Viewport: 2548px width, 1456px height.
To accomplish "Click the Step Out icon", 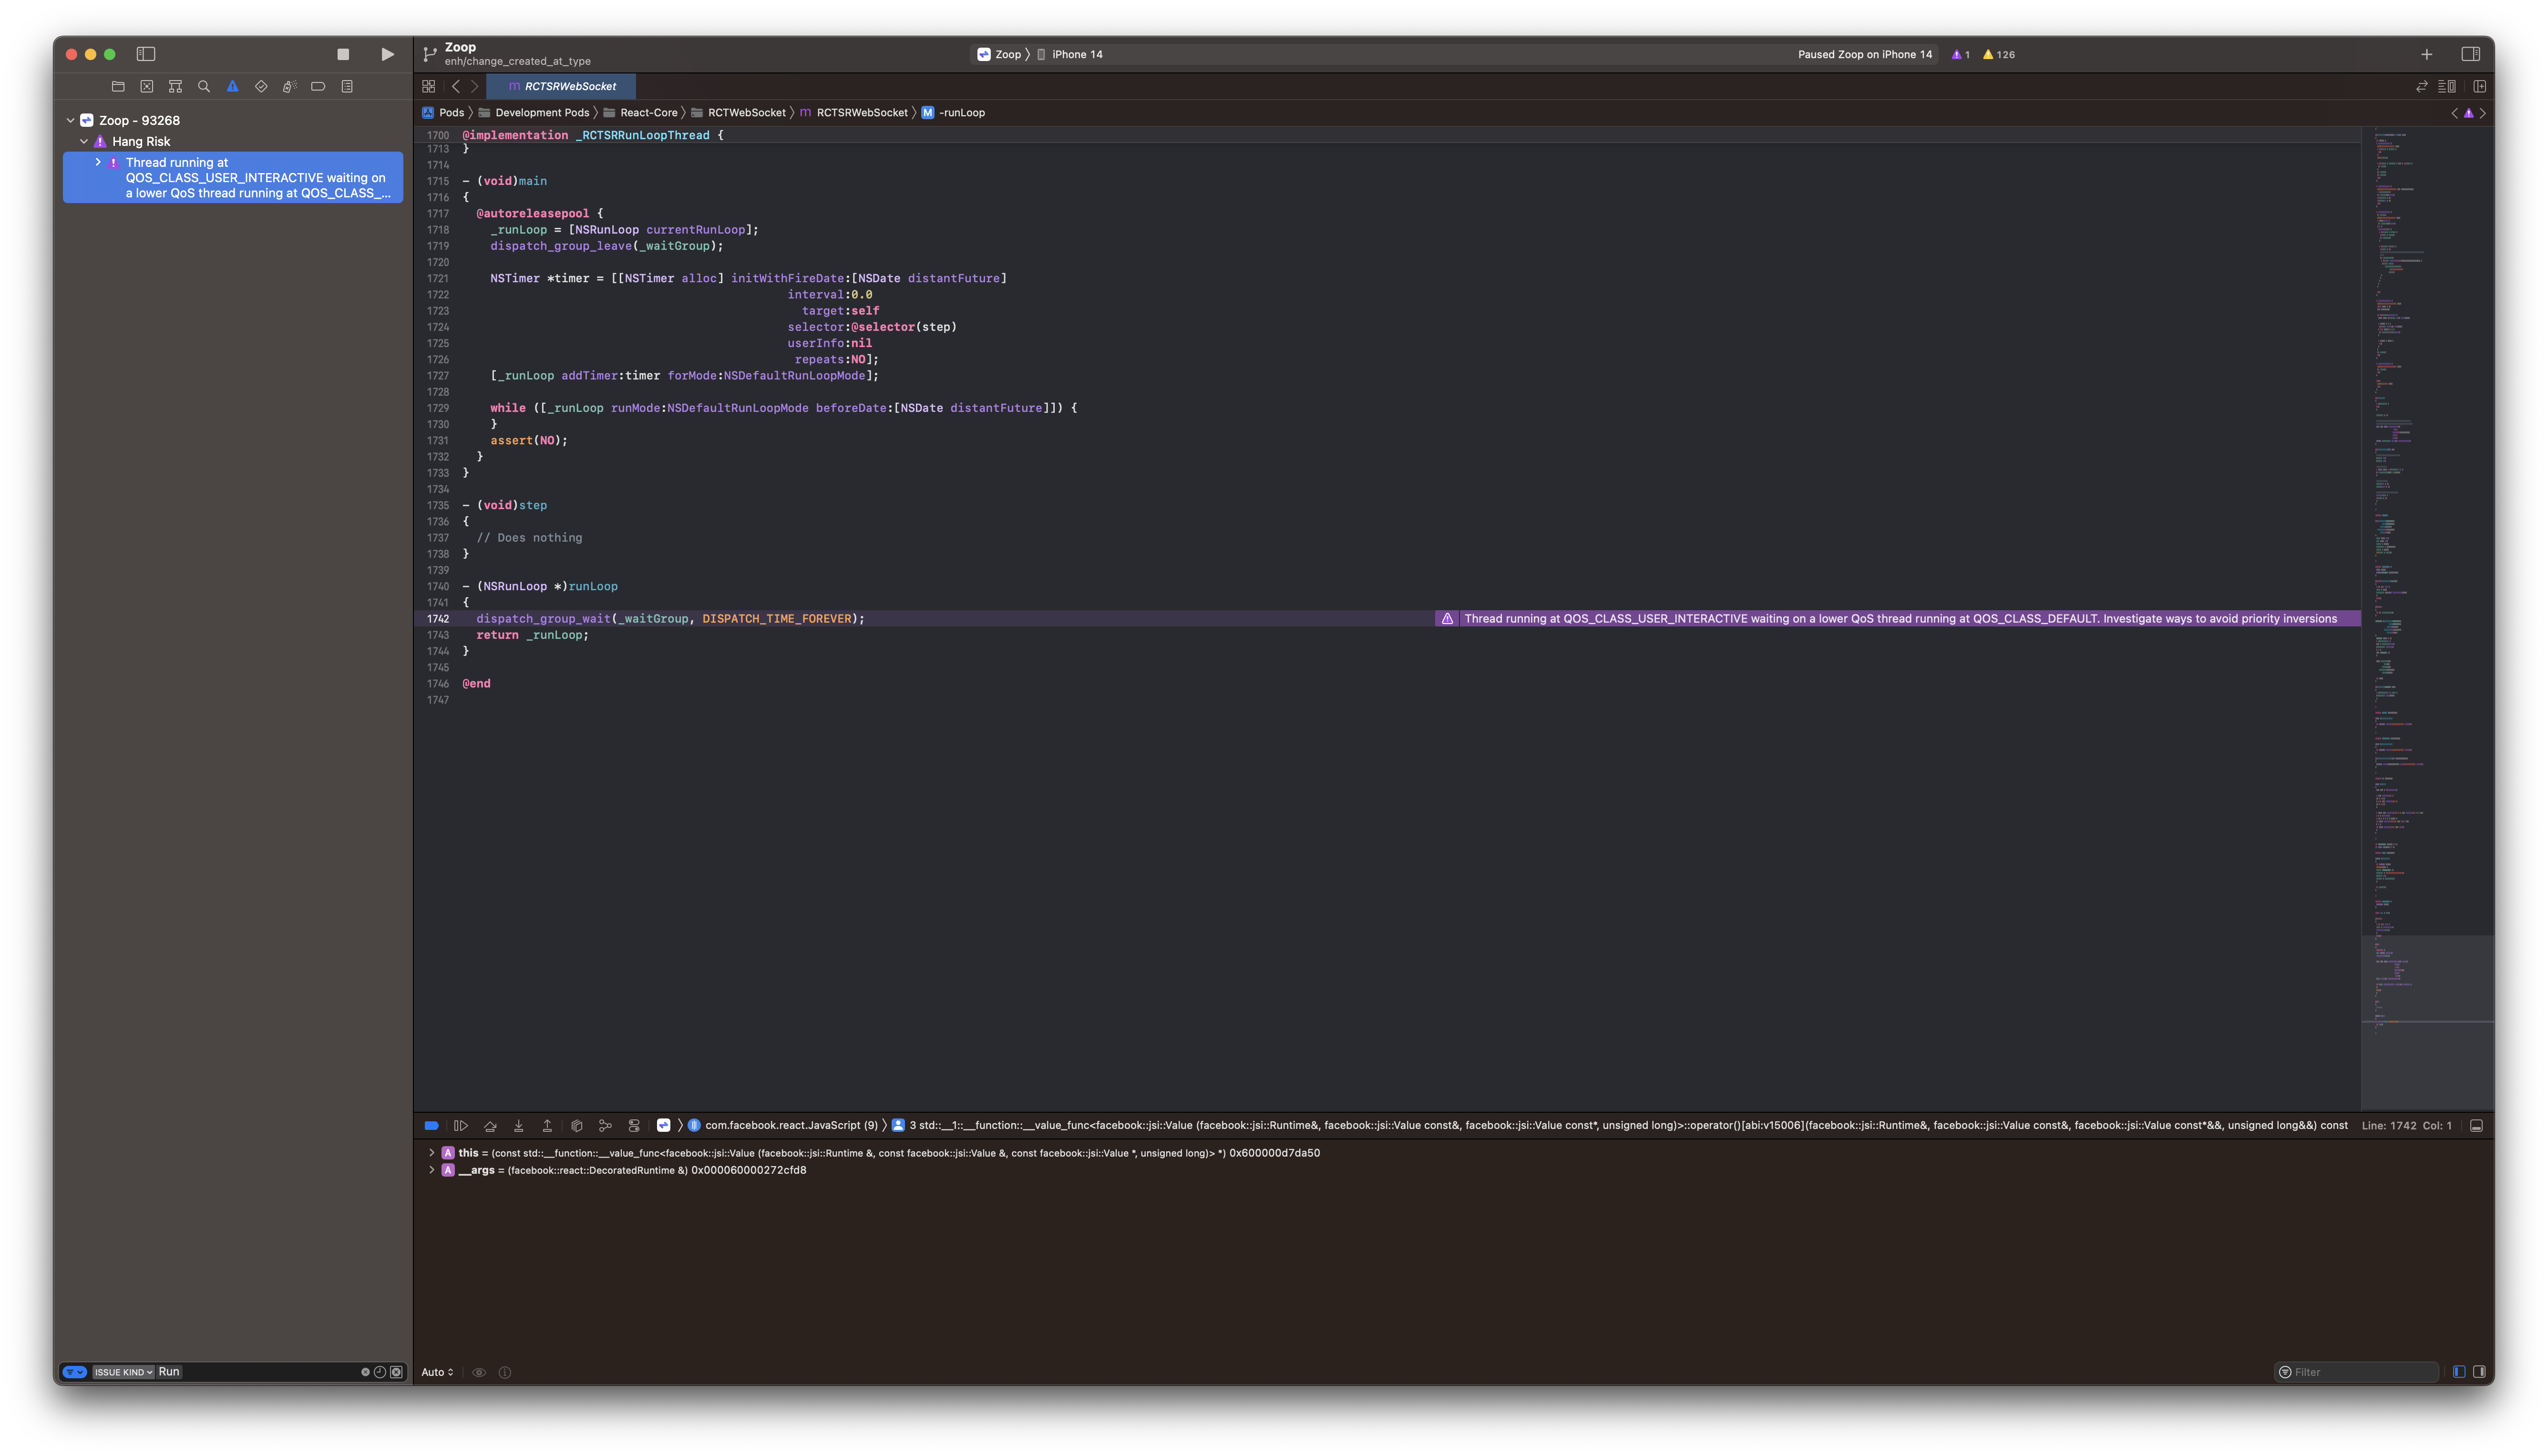I will click(x=547, y=1125).
